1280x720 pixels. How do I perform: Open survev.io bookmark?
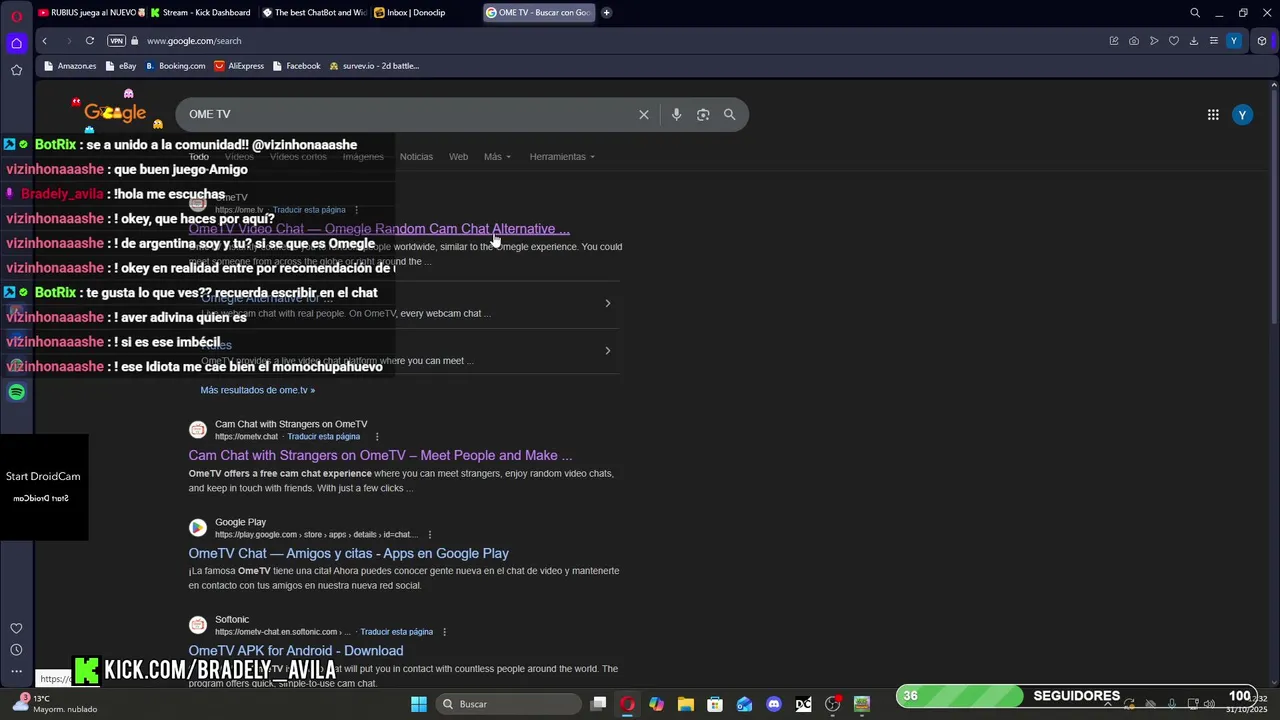(x=374, y=66)
